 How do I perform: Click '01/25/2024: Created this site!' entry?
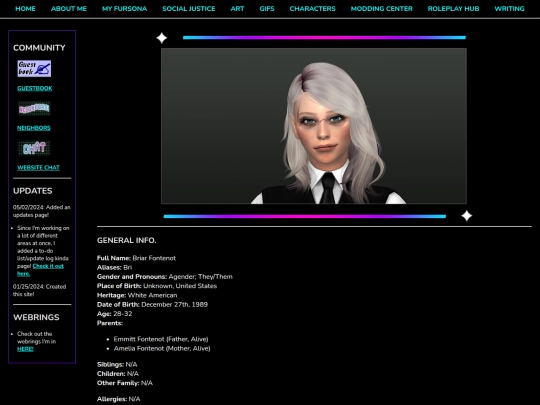click(39, 290)
